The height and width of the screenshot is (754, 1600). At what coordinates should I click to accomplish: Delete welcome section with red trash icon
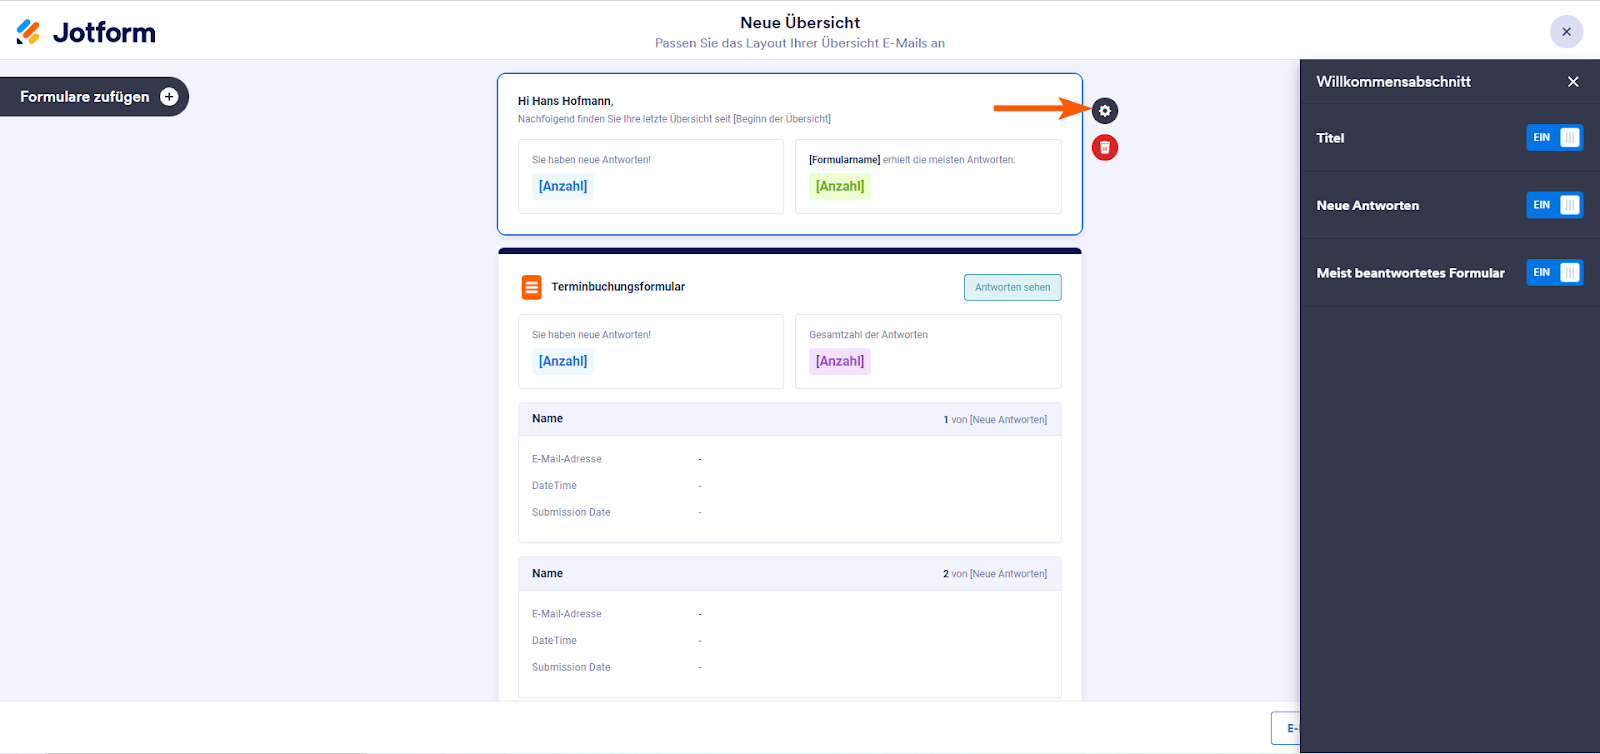[1104, 148]
